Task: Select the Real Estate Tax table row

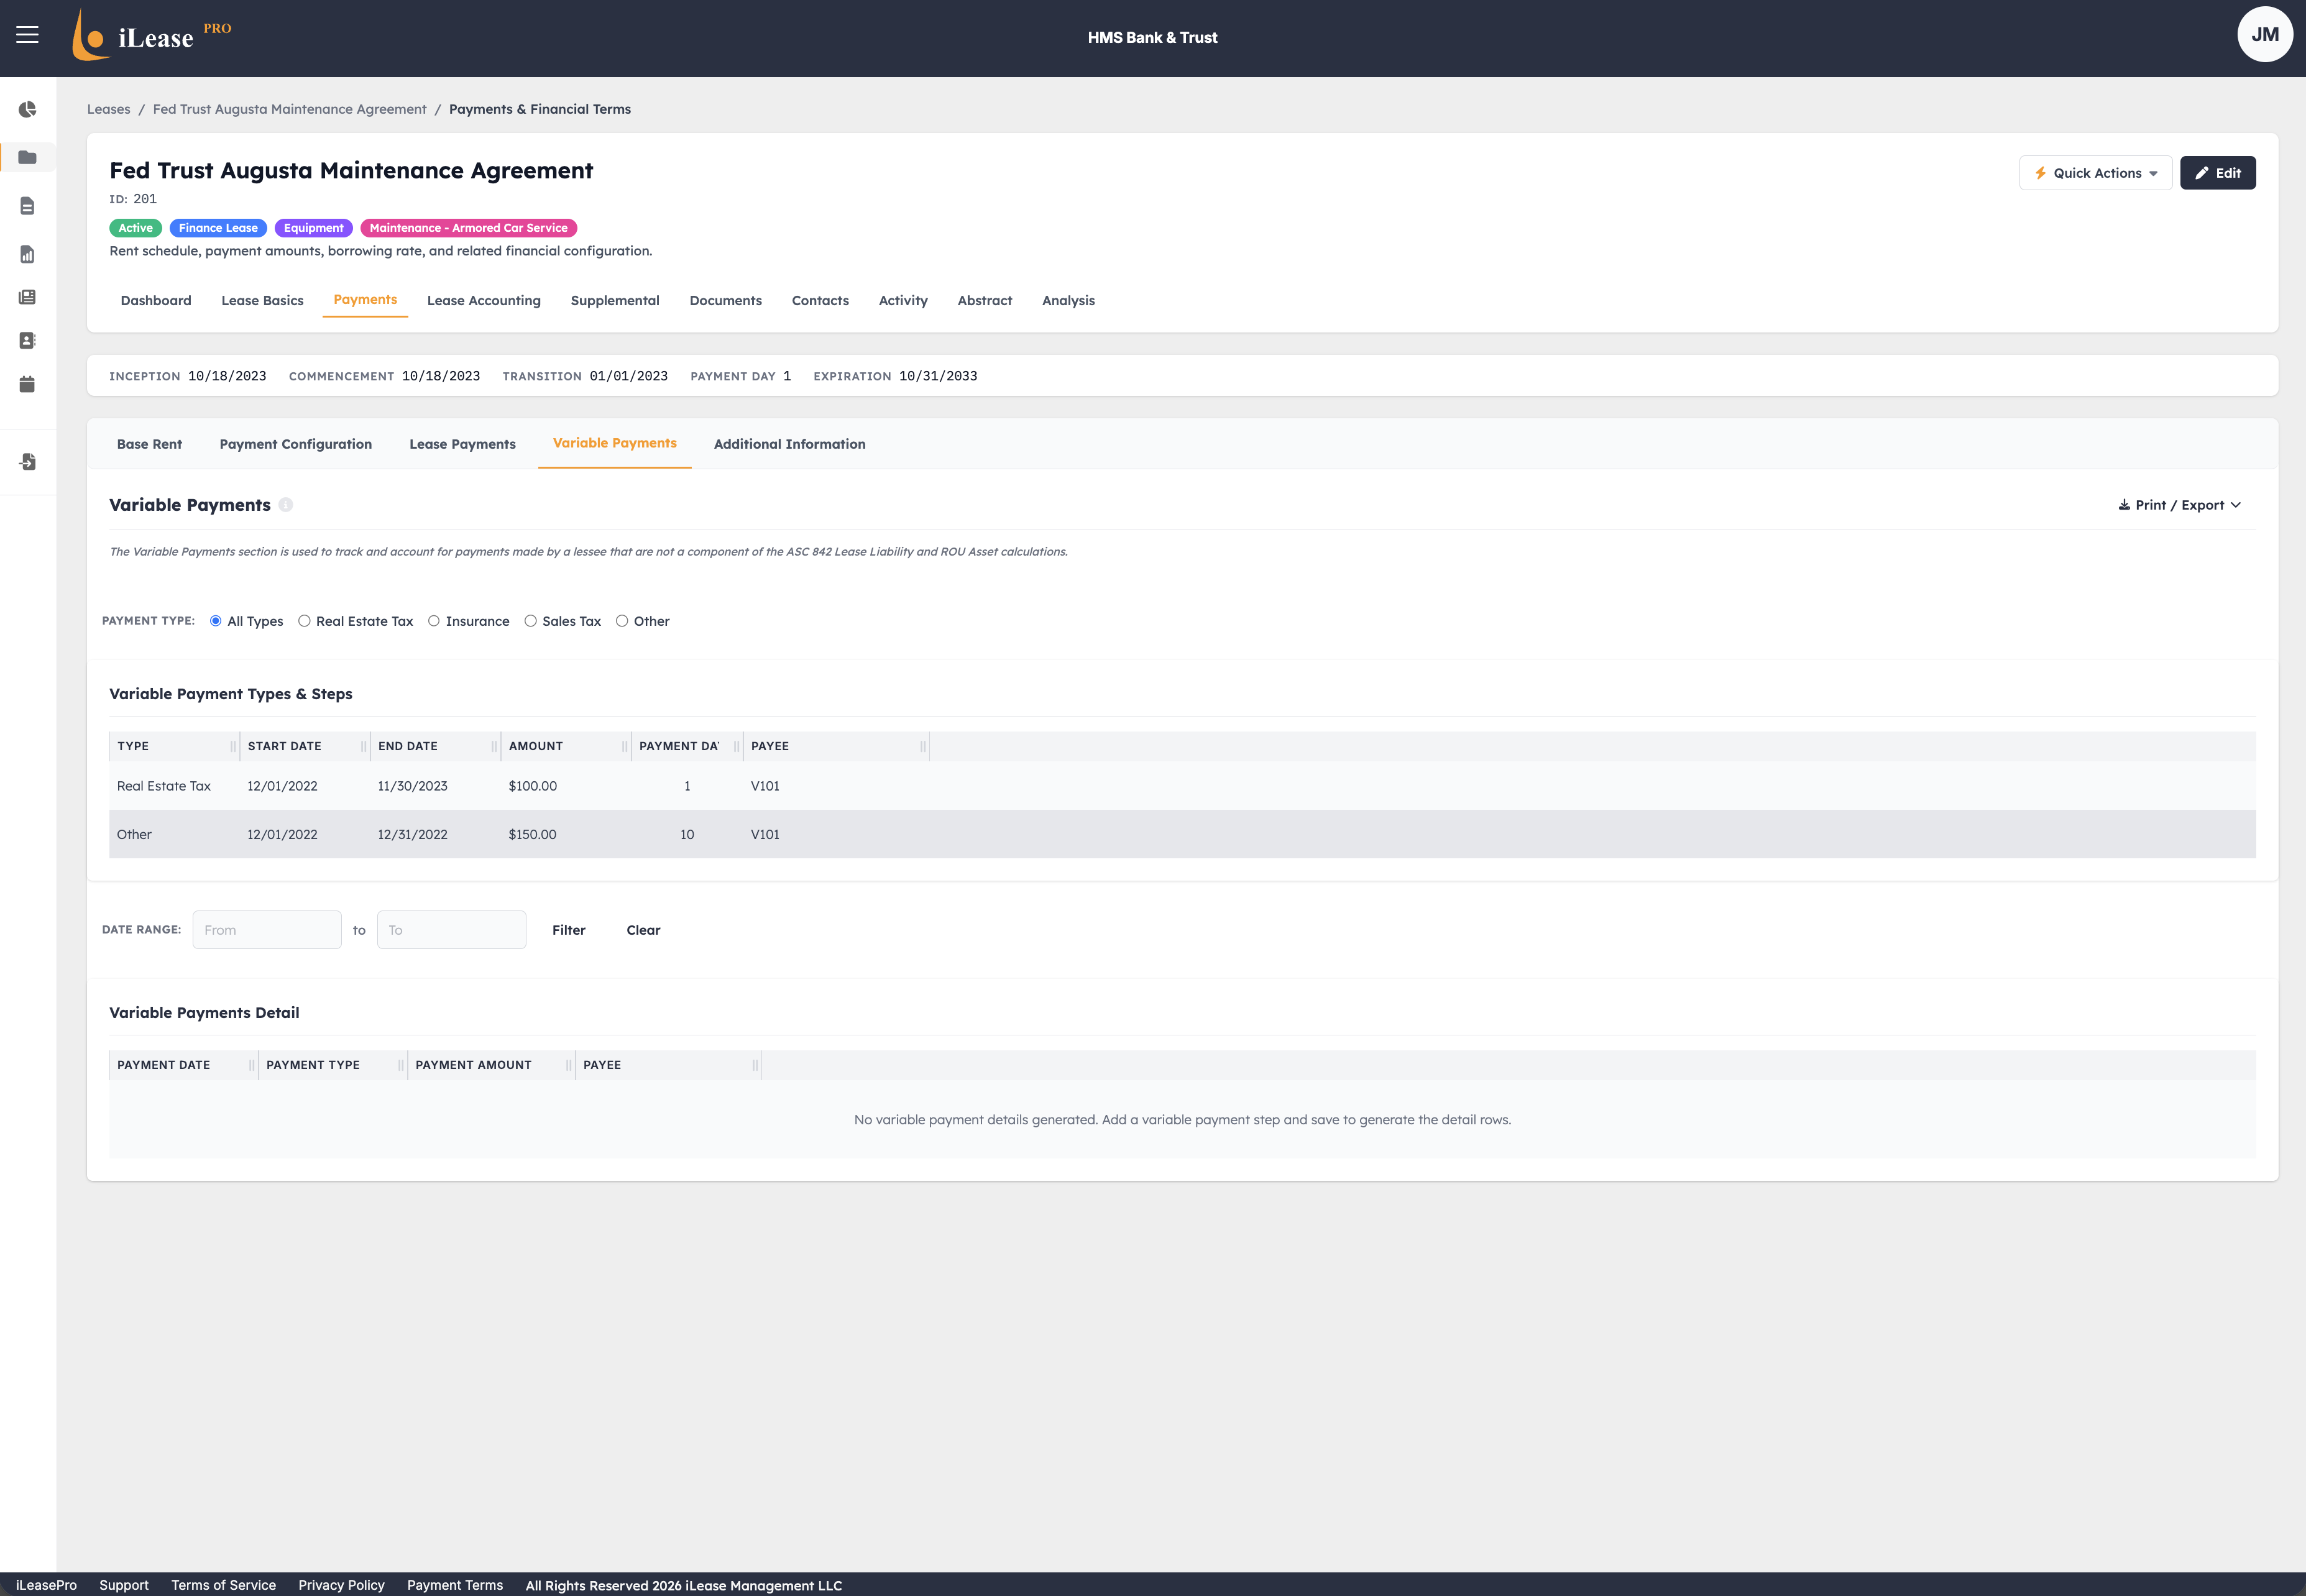Action: click(1182, 786)
